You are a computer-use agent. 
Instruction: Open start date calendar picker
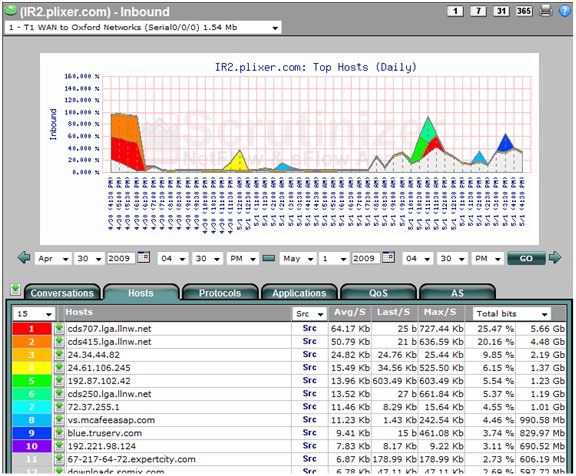coord(144,257)
